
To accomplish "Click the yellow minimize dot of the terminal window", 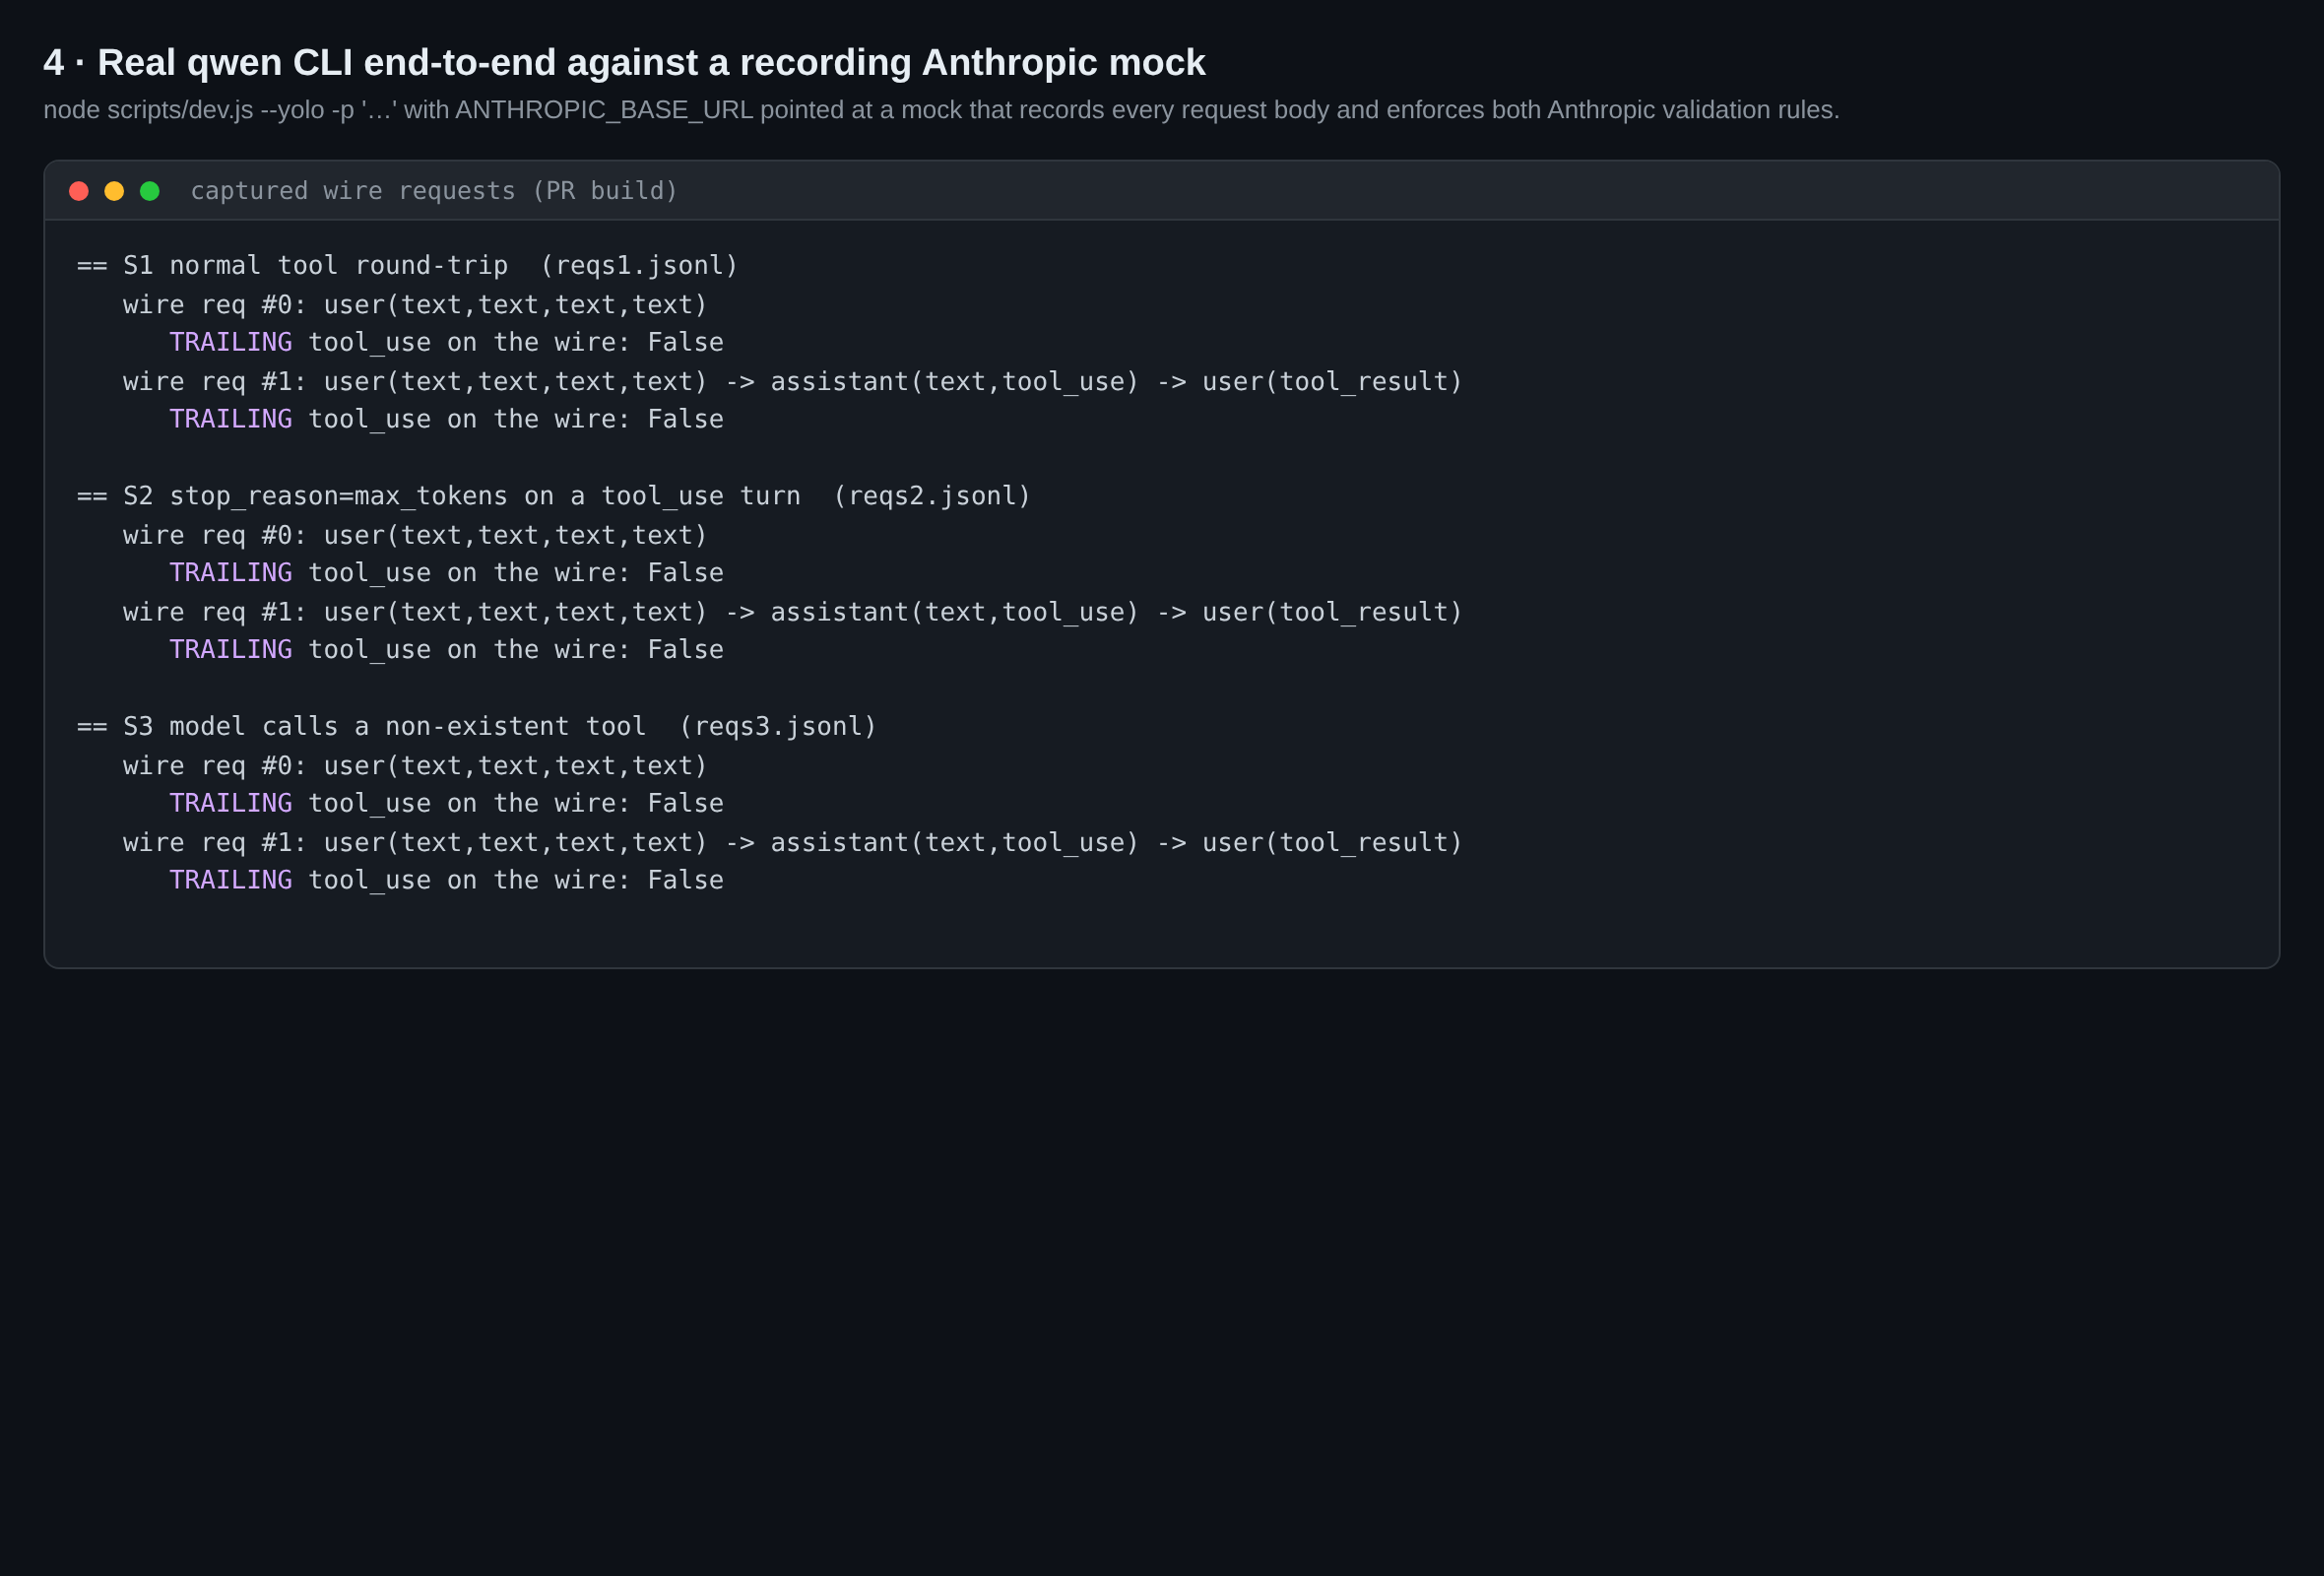I will tap(114, 191).
